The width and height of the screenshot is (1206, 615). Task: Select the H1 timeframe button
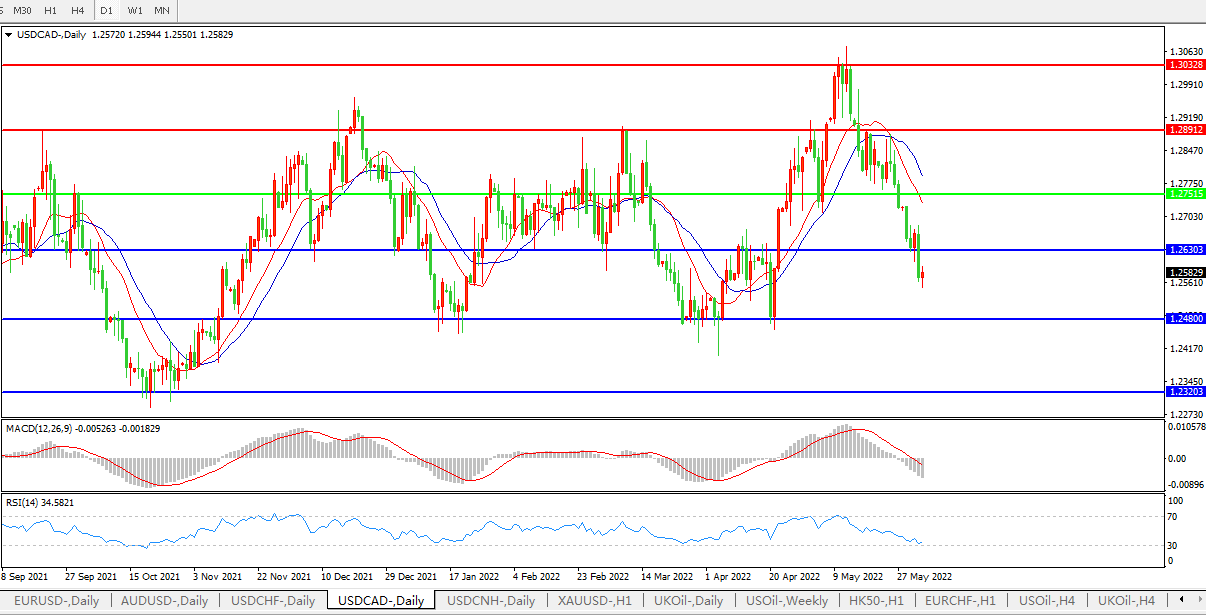pos(50,10)
